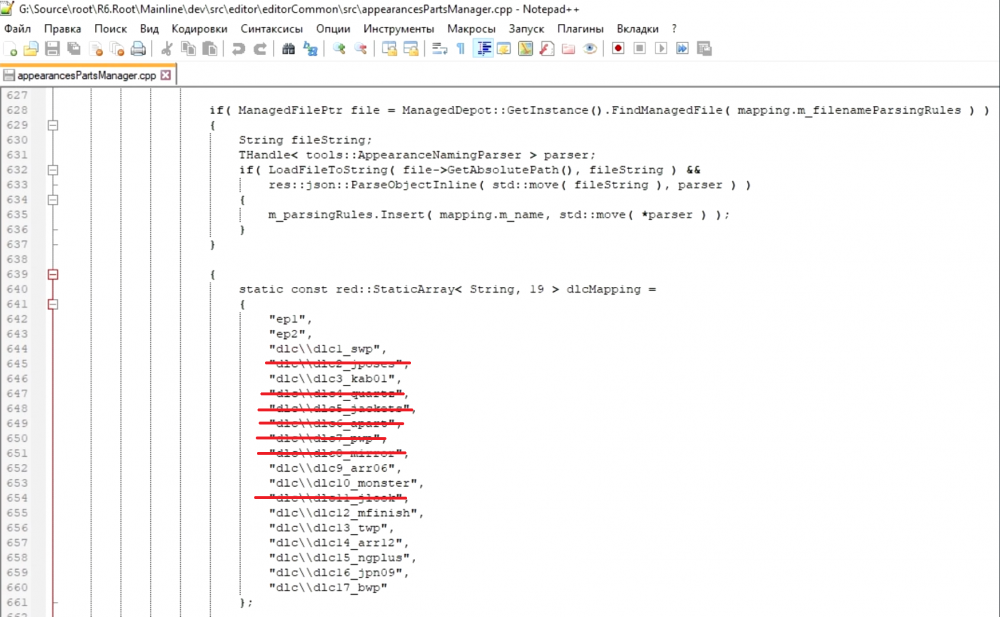
Task: Click the Save file icon
Action: click(51, 48)
